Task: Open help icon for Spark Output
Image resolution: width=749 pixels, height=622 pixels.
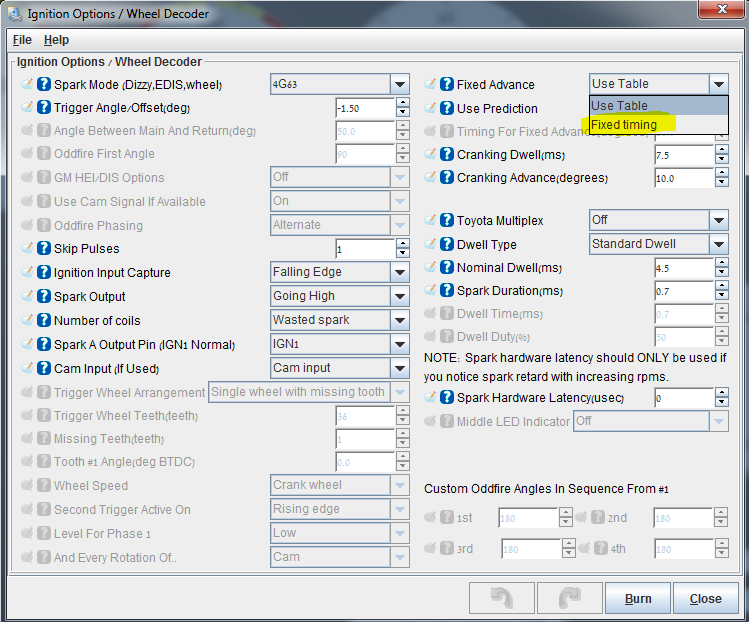Action: pyautogui.click(x=43, y=296)
